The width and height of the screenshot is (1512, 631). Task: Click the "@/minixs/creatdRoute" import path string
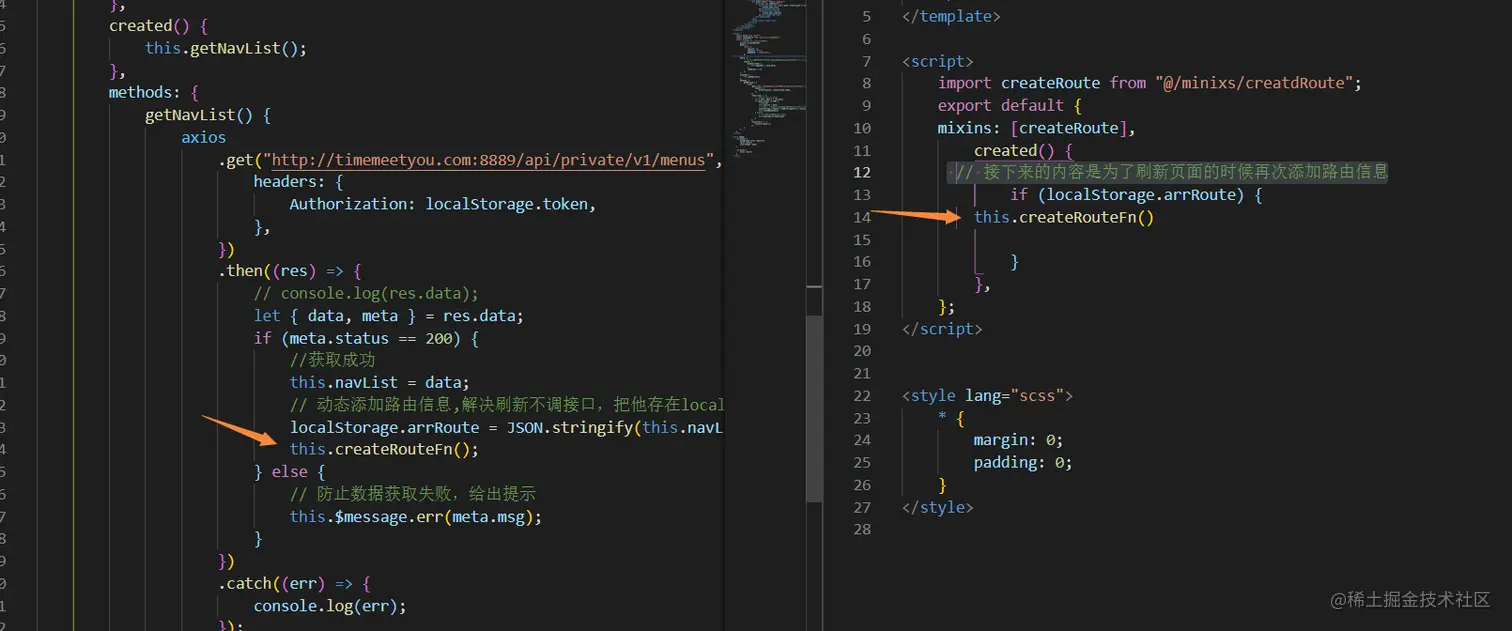[1254, 83]
